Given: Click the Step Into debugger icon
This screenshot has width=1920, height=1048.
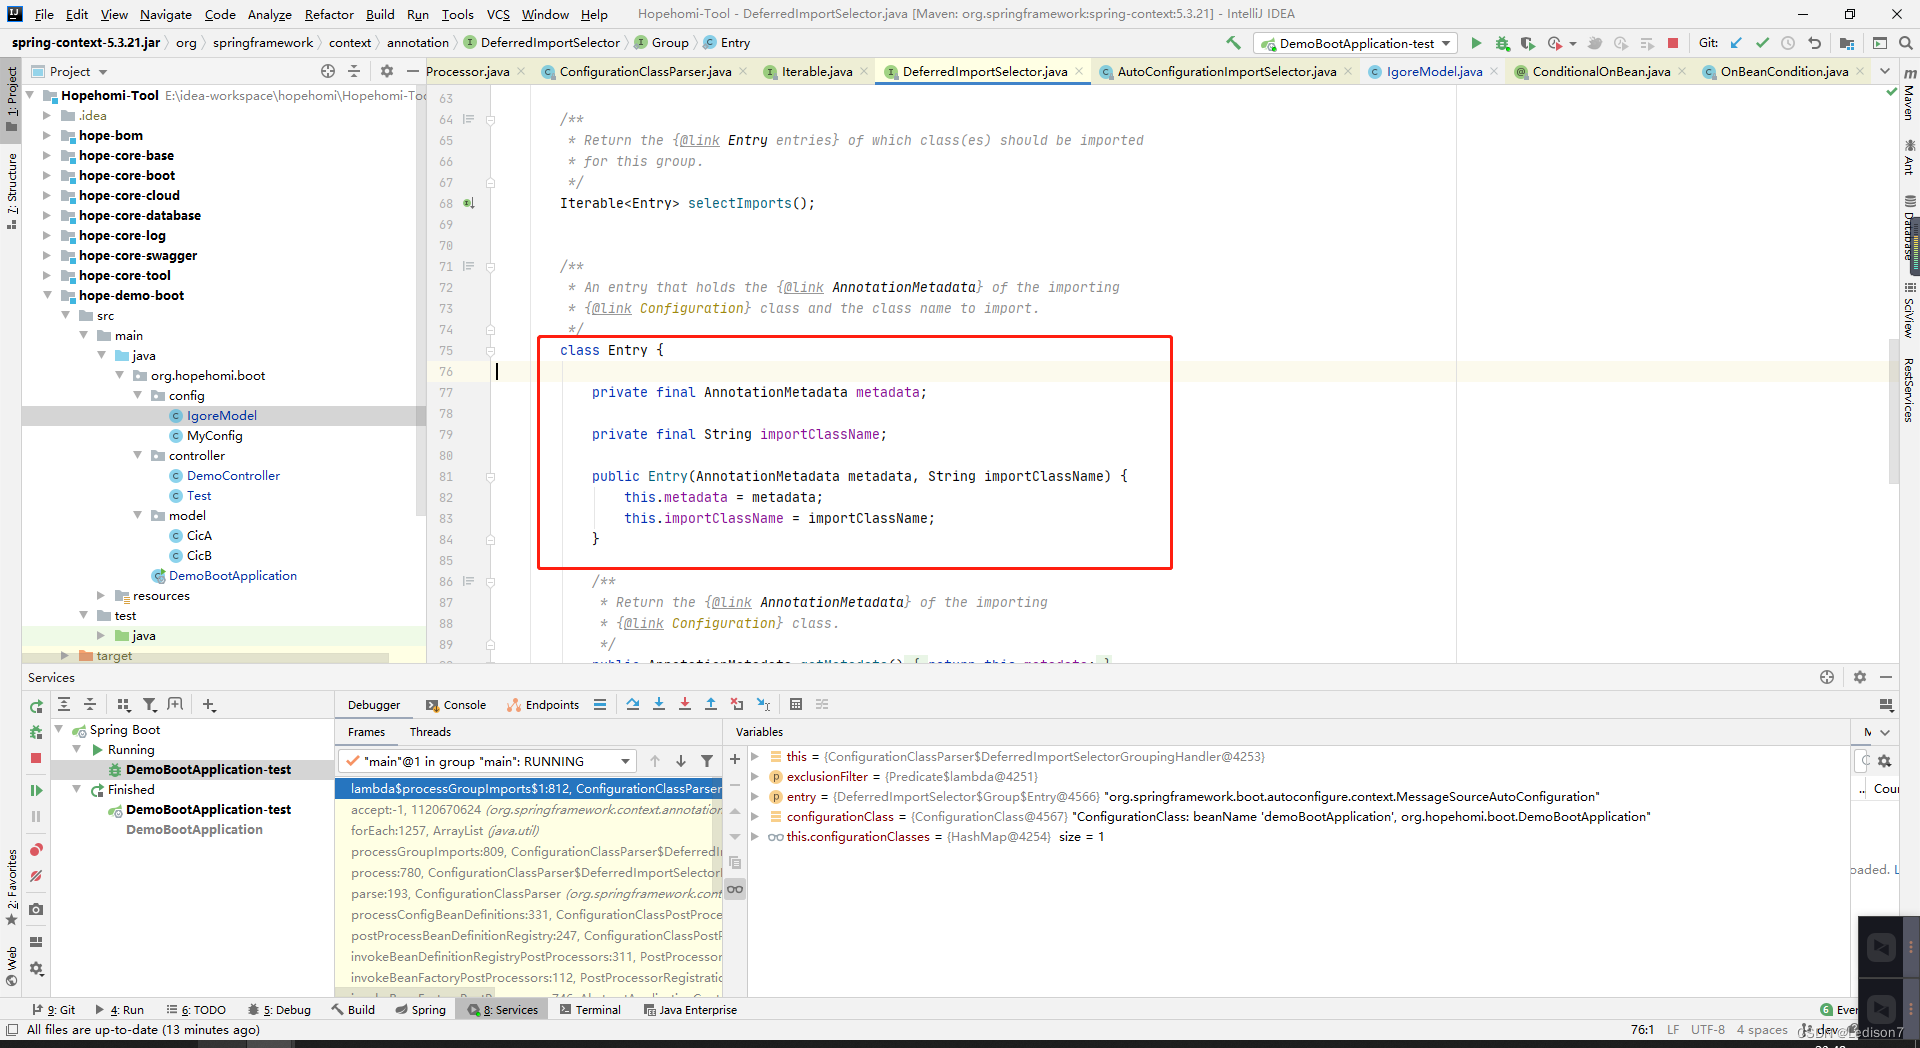Looking at the screenshot, I should (x=659, y=705).
